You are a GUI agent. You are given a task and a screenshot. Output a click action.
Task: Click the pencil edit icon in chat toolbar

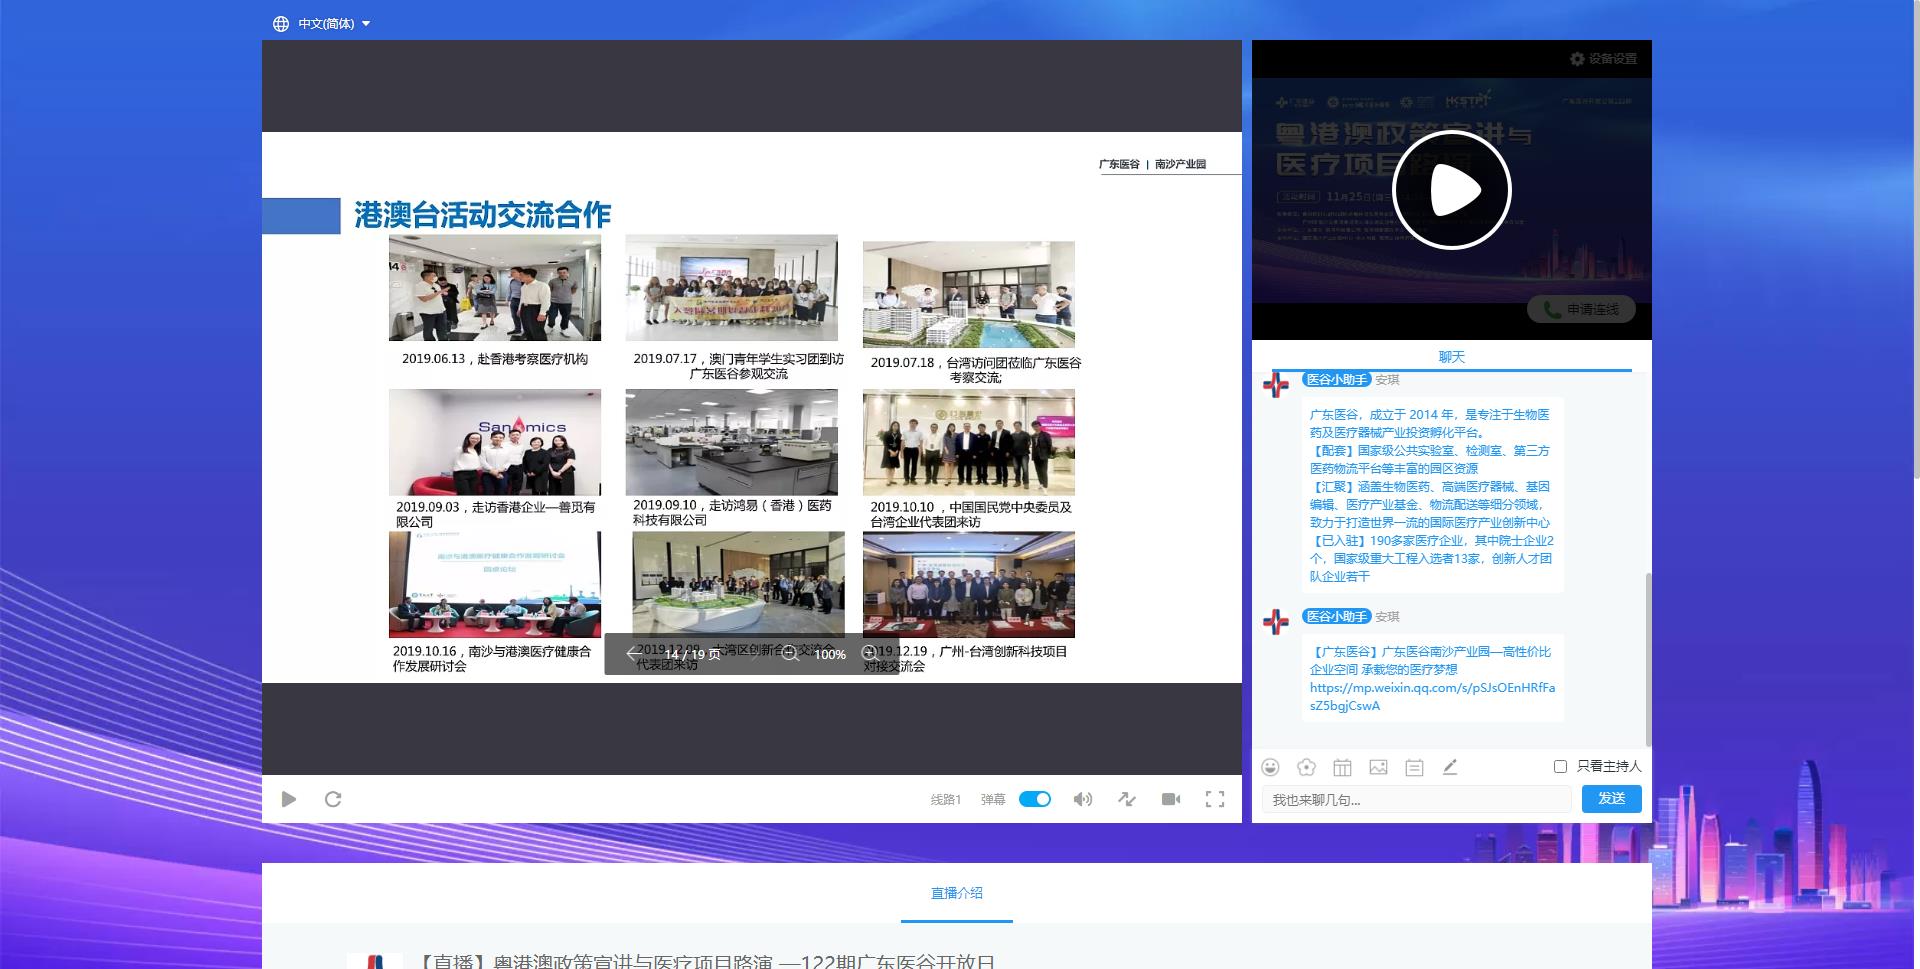click(x=1450, y=767)
